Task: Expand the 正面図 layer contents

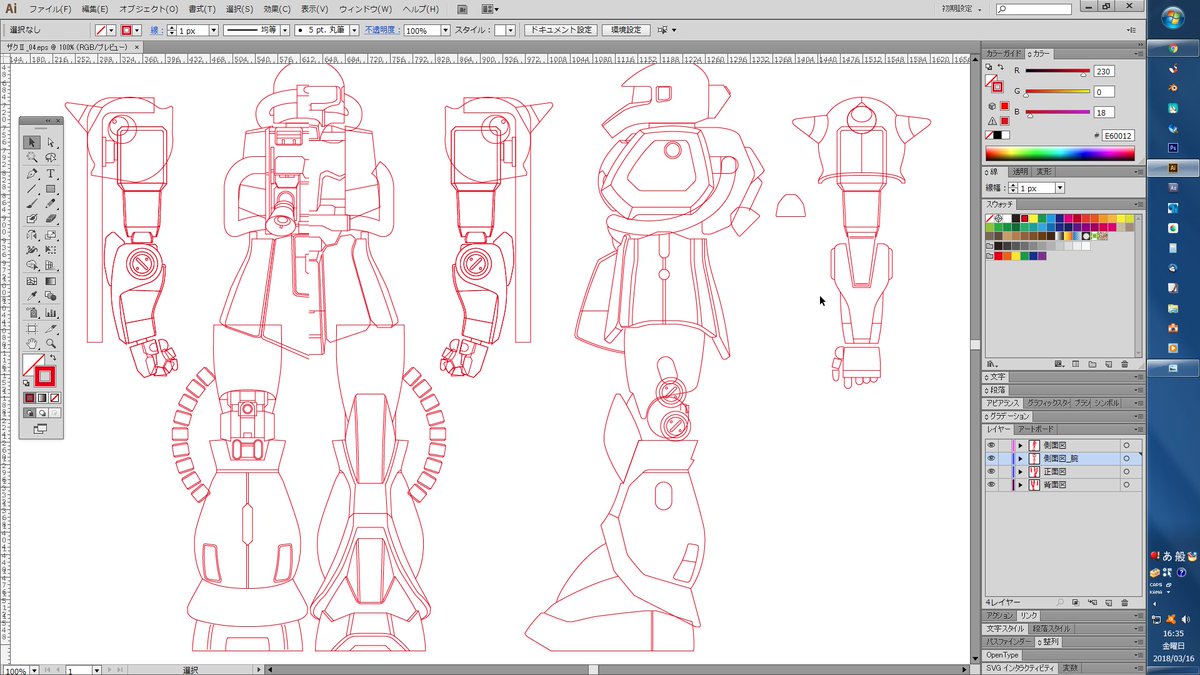Action: pos(1020,471)
